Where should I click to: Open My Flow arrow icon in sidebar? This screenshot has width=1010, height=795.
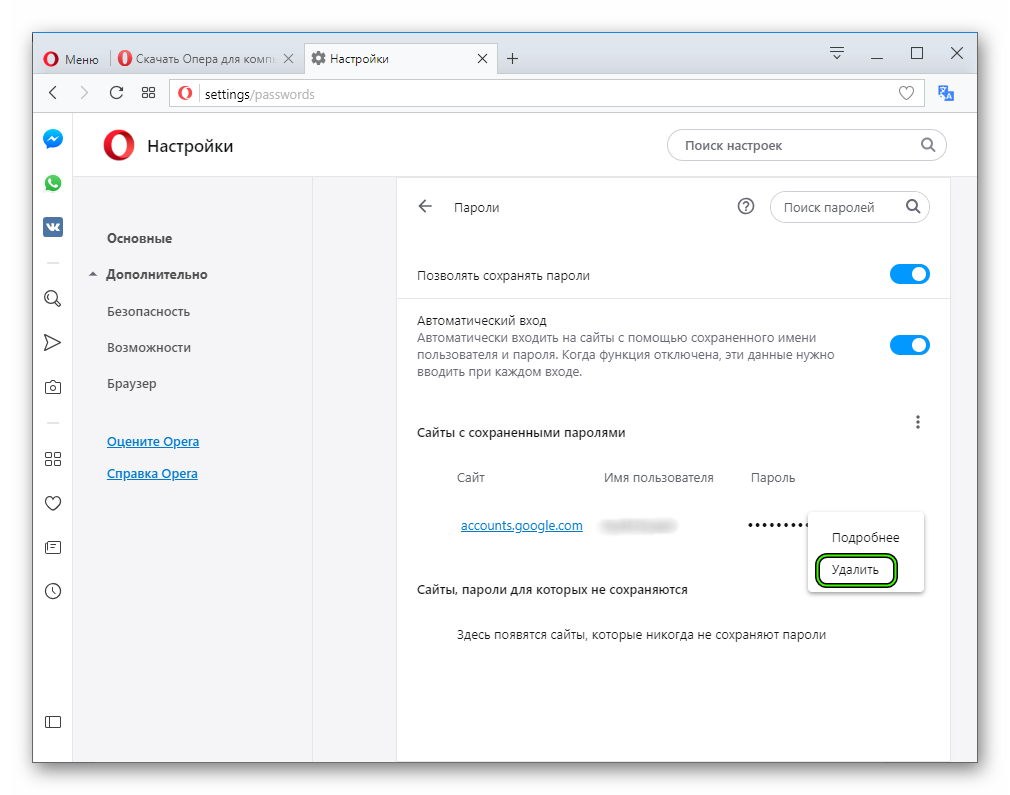click(x=53, y=342)
